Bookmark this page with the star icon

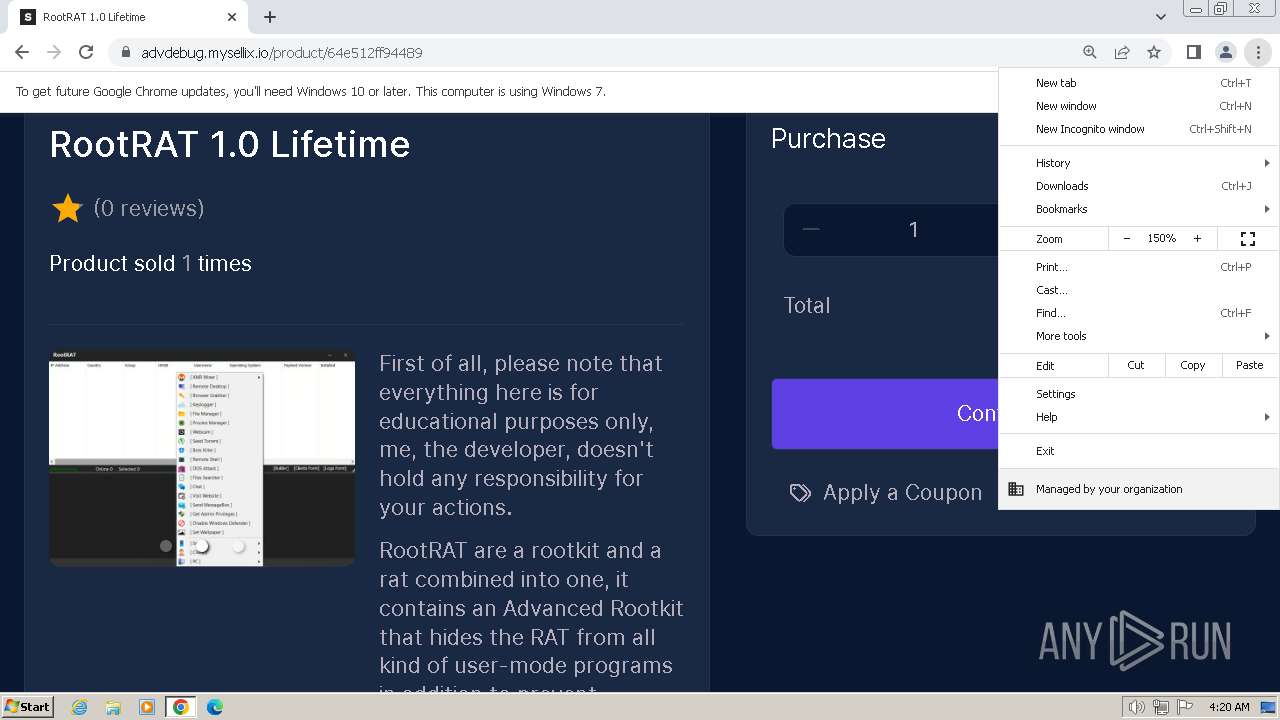1154,52
